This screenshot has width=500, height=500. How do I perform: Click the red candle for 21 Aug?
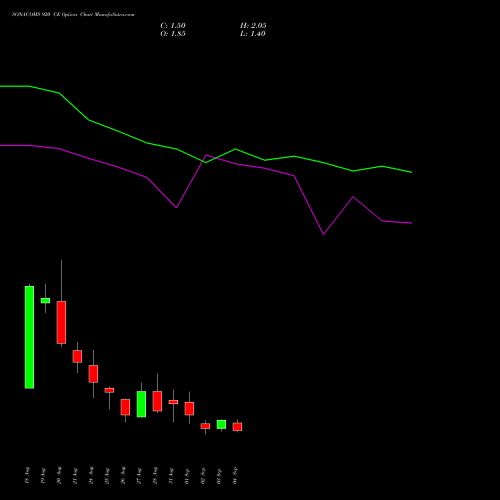point(77,356)
